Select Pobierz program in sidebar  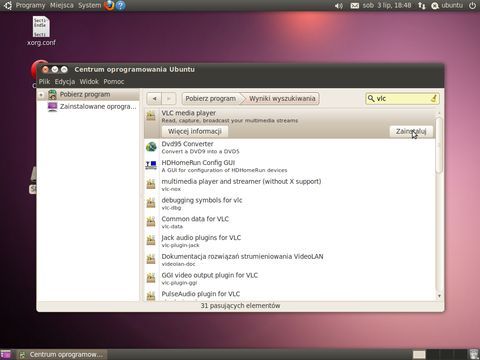tap(88, 95)
